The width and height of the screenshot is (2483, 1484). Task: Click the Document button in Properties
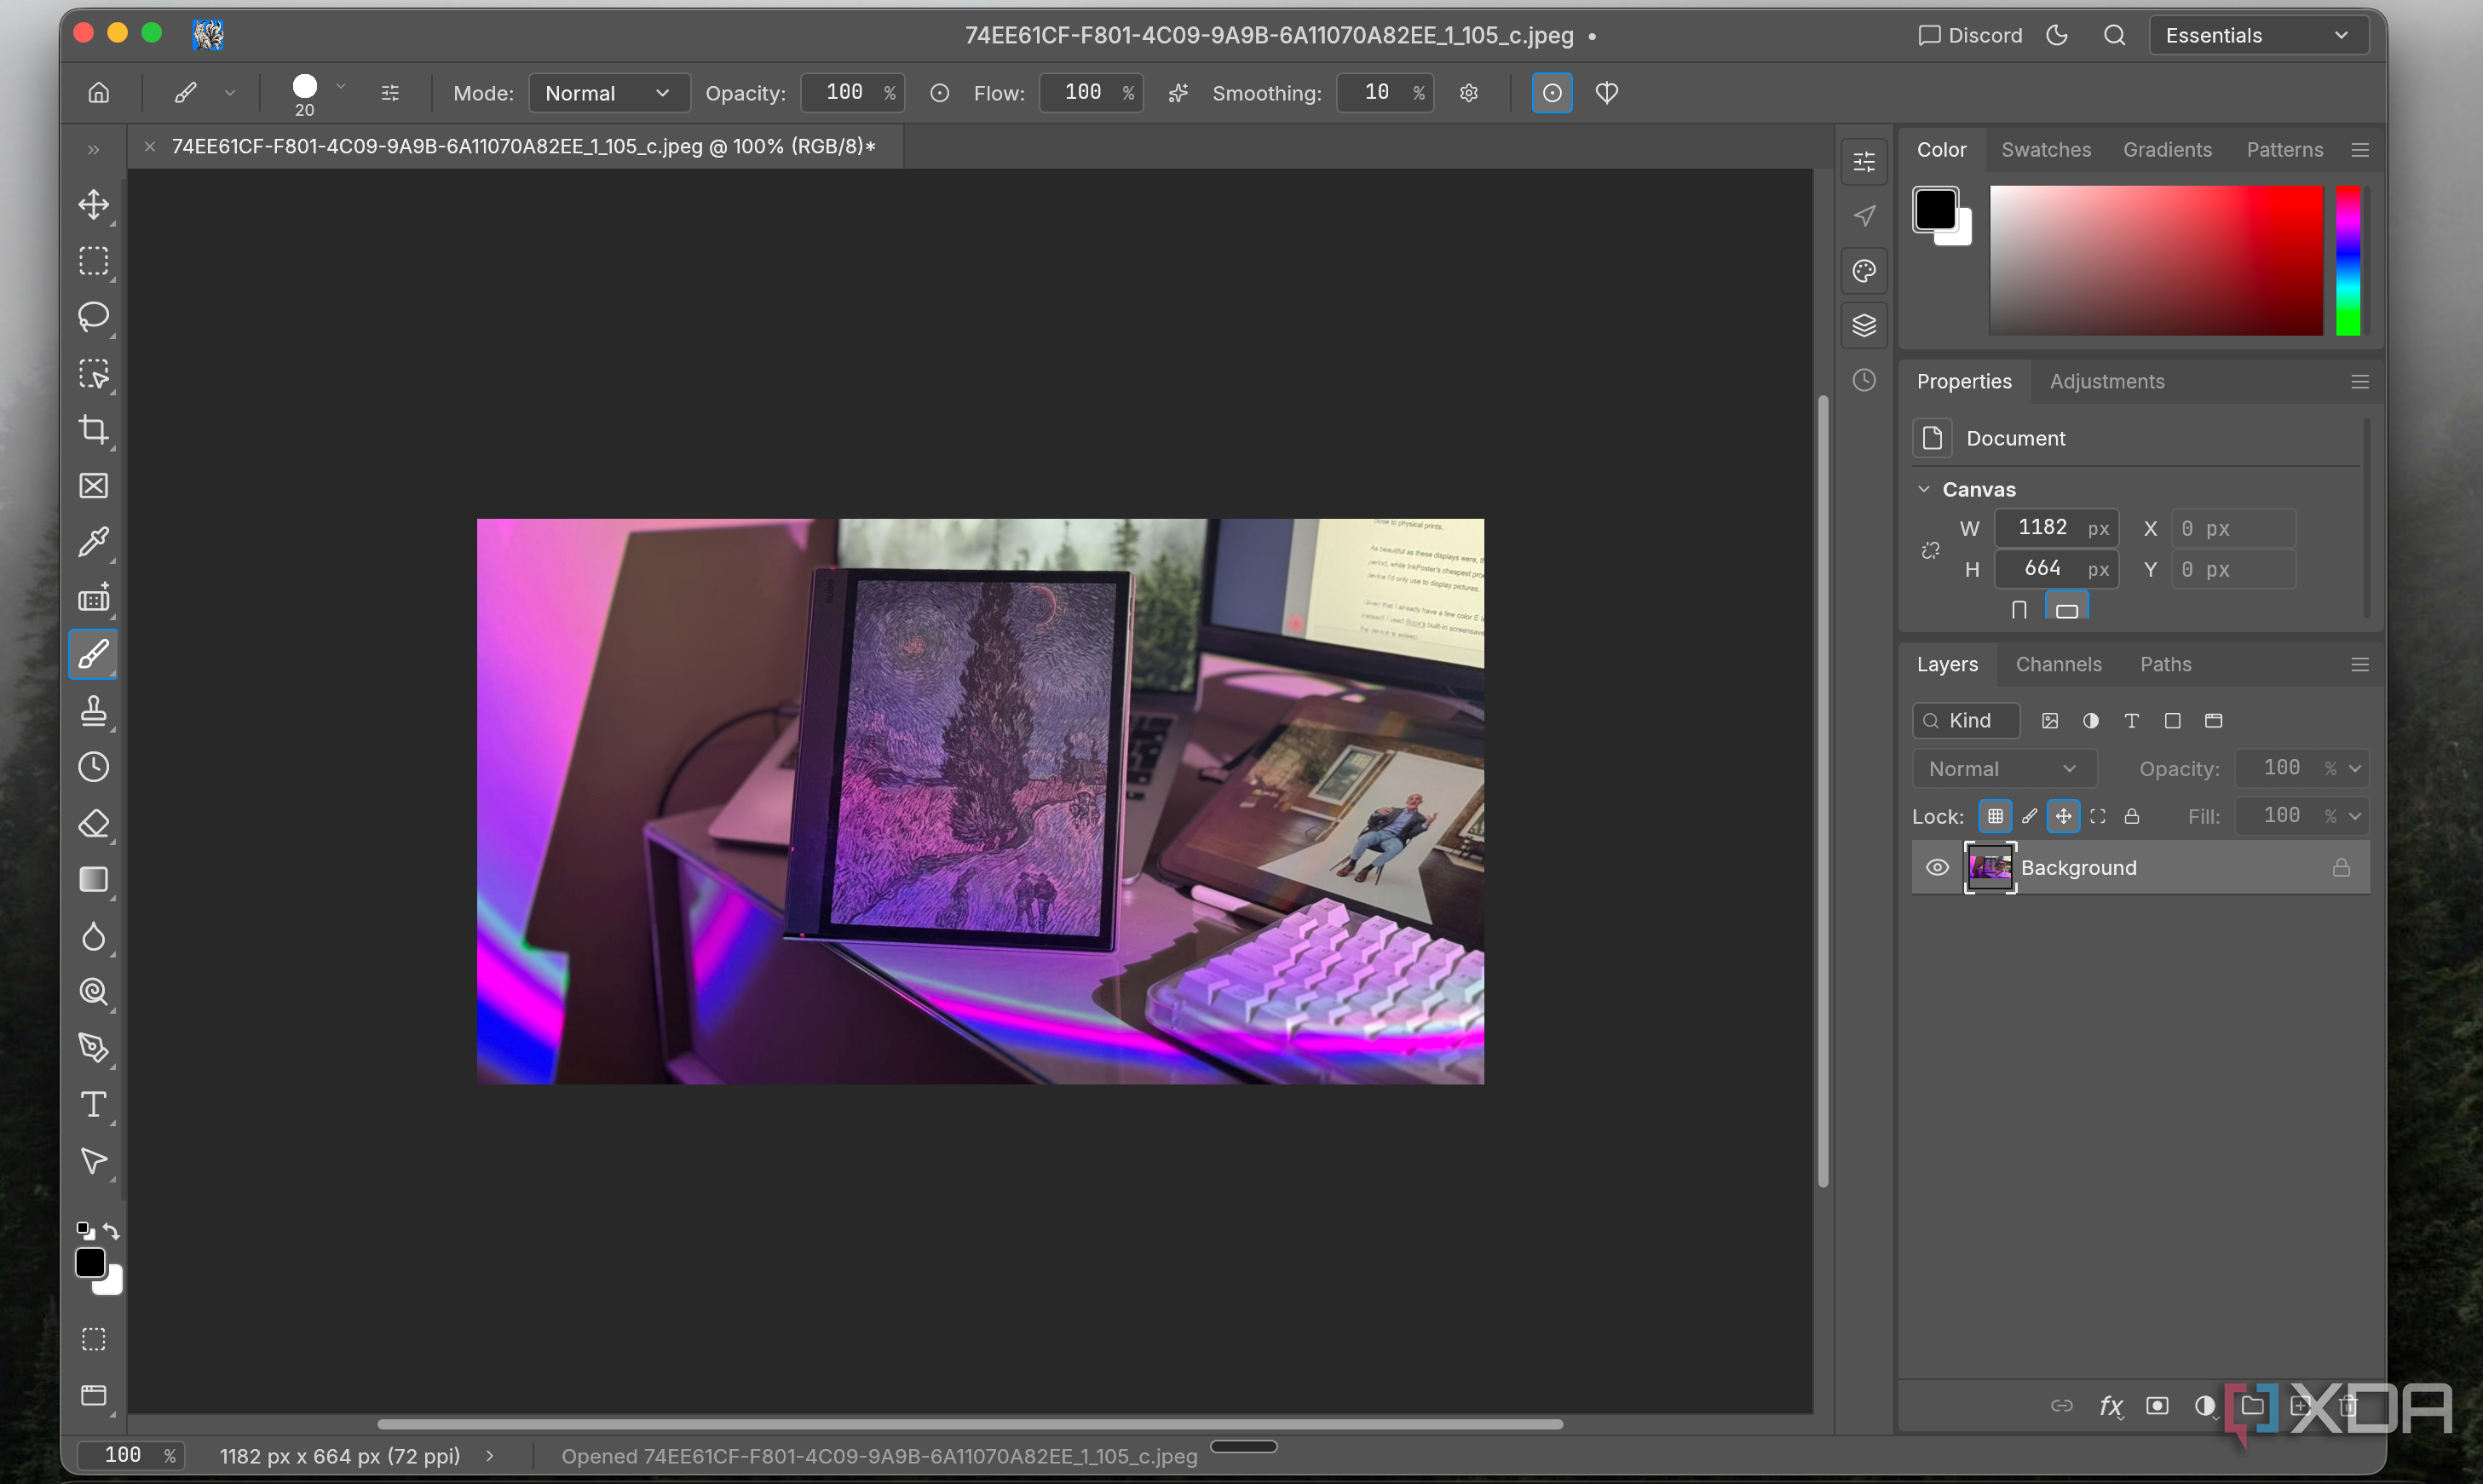pos(1932,438)
